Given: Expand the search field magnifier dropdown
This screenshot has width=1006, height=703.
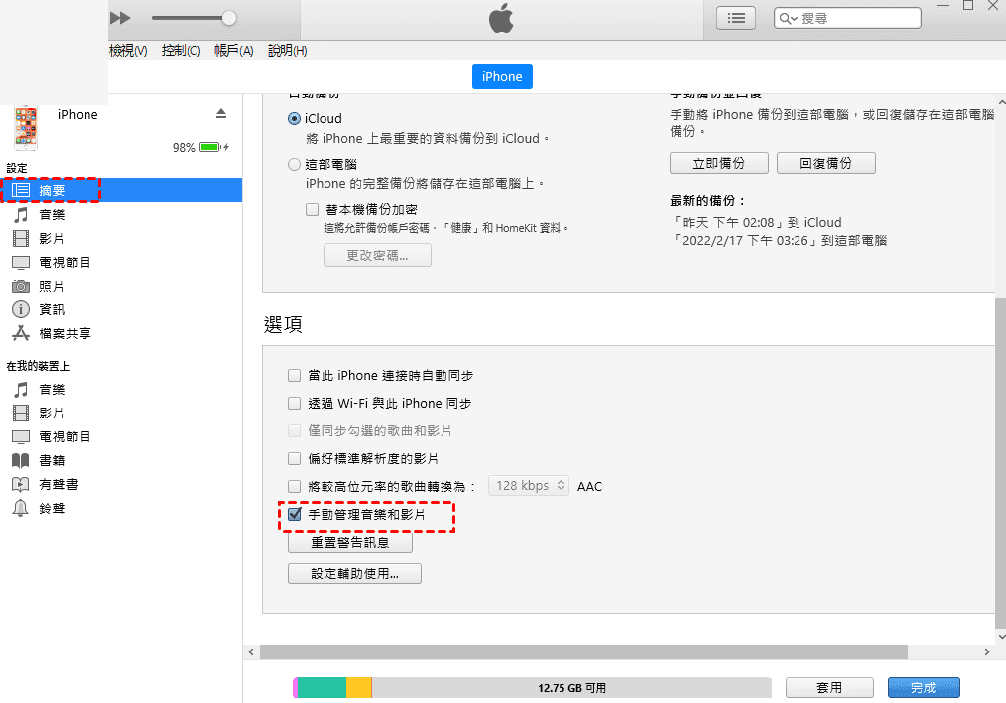Looking at the screenshot, I should (x=788, y=18).
